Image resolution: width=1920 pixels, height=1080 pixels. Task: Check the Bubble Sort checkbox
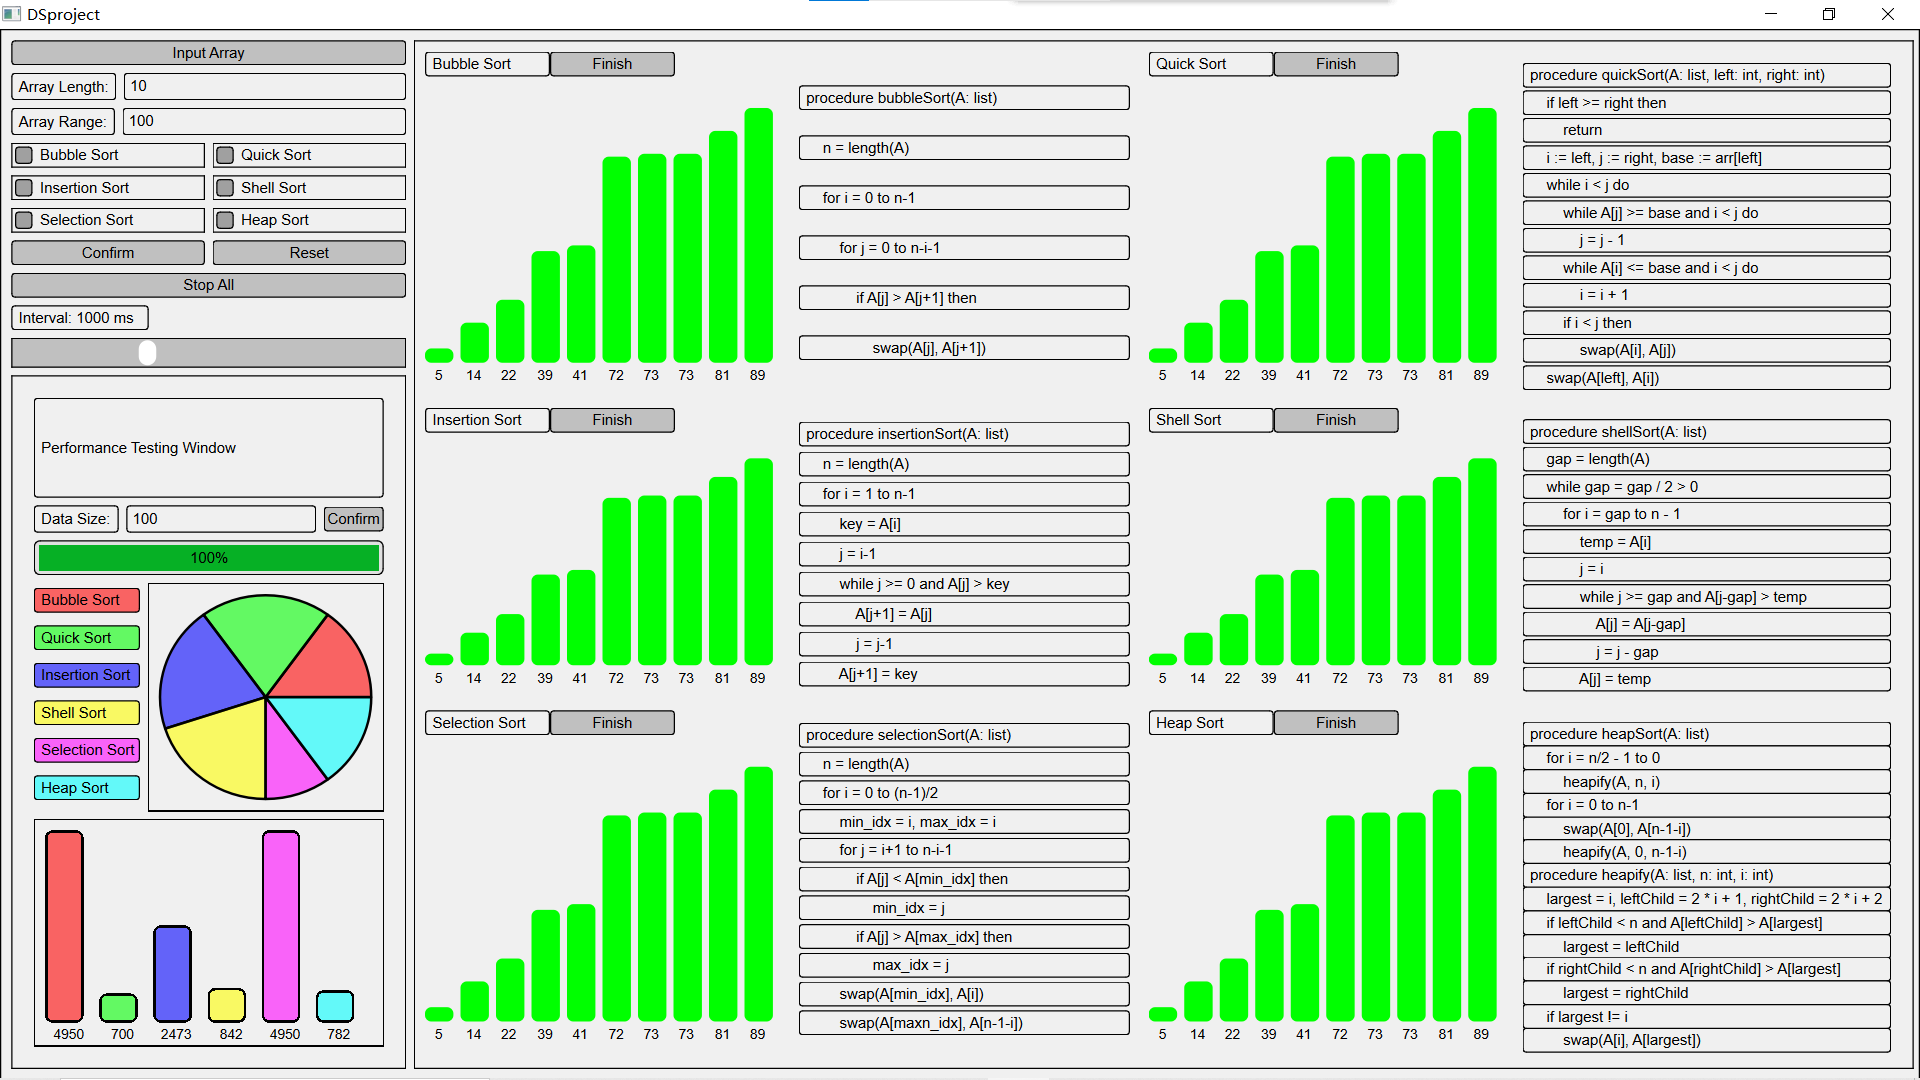pyautogui.click(x=24, y=155)
